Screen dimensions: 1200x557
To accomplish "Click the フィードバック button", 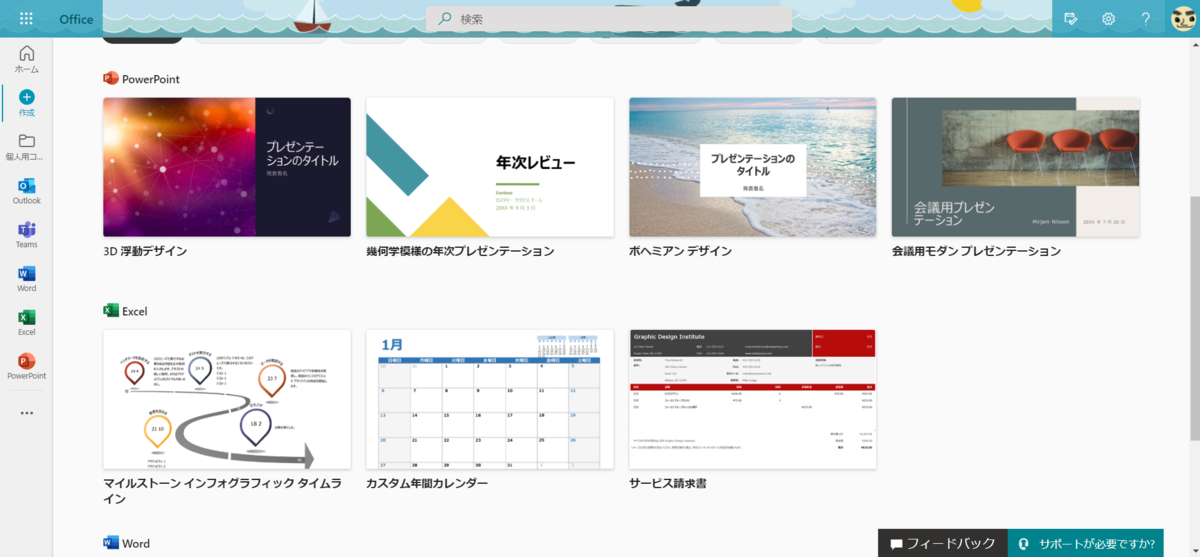I will (x=943, y=543).
